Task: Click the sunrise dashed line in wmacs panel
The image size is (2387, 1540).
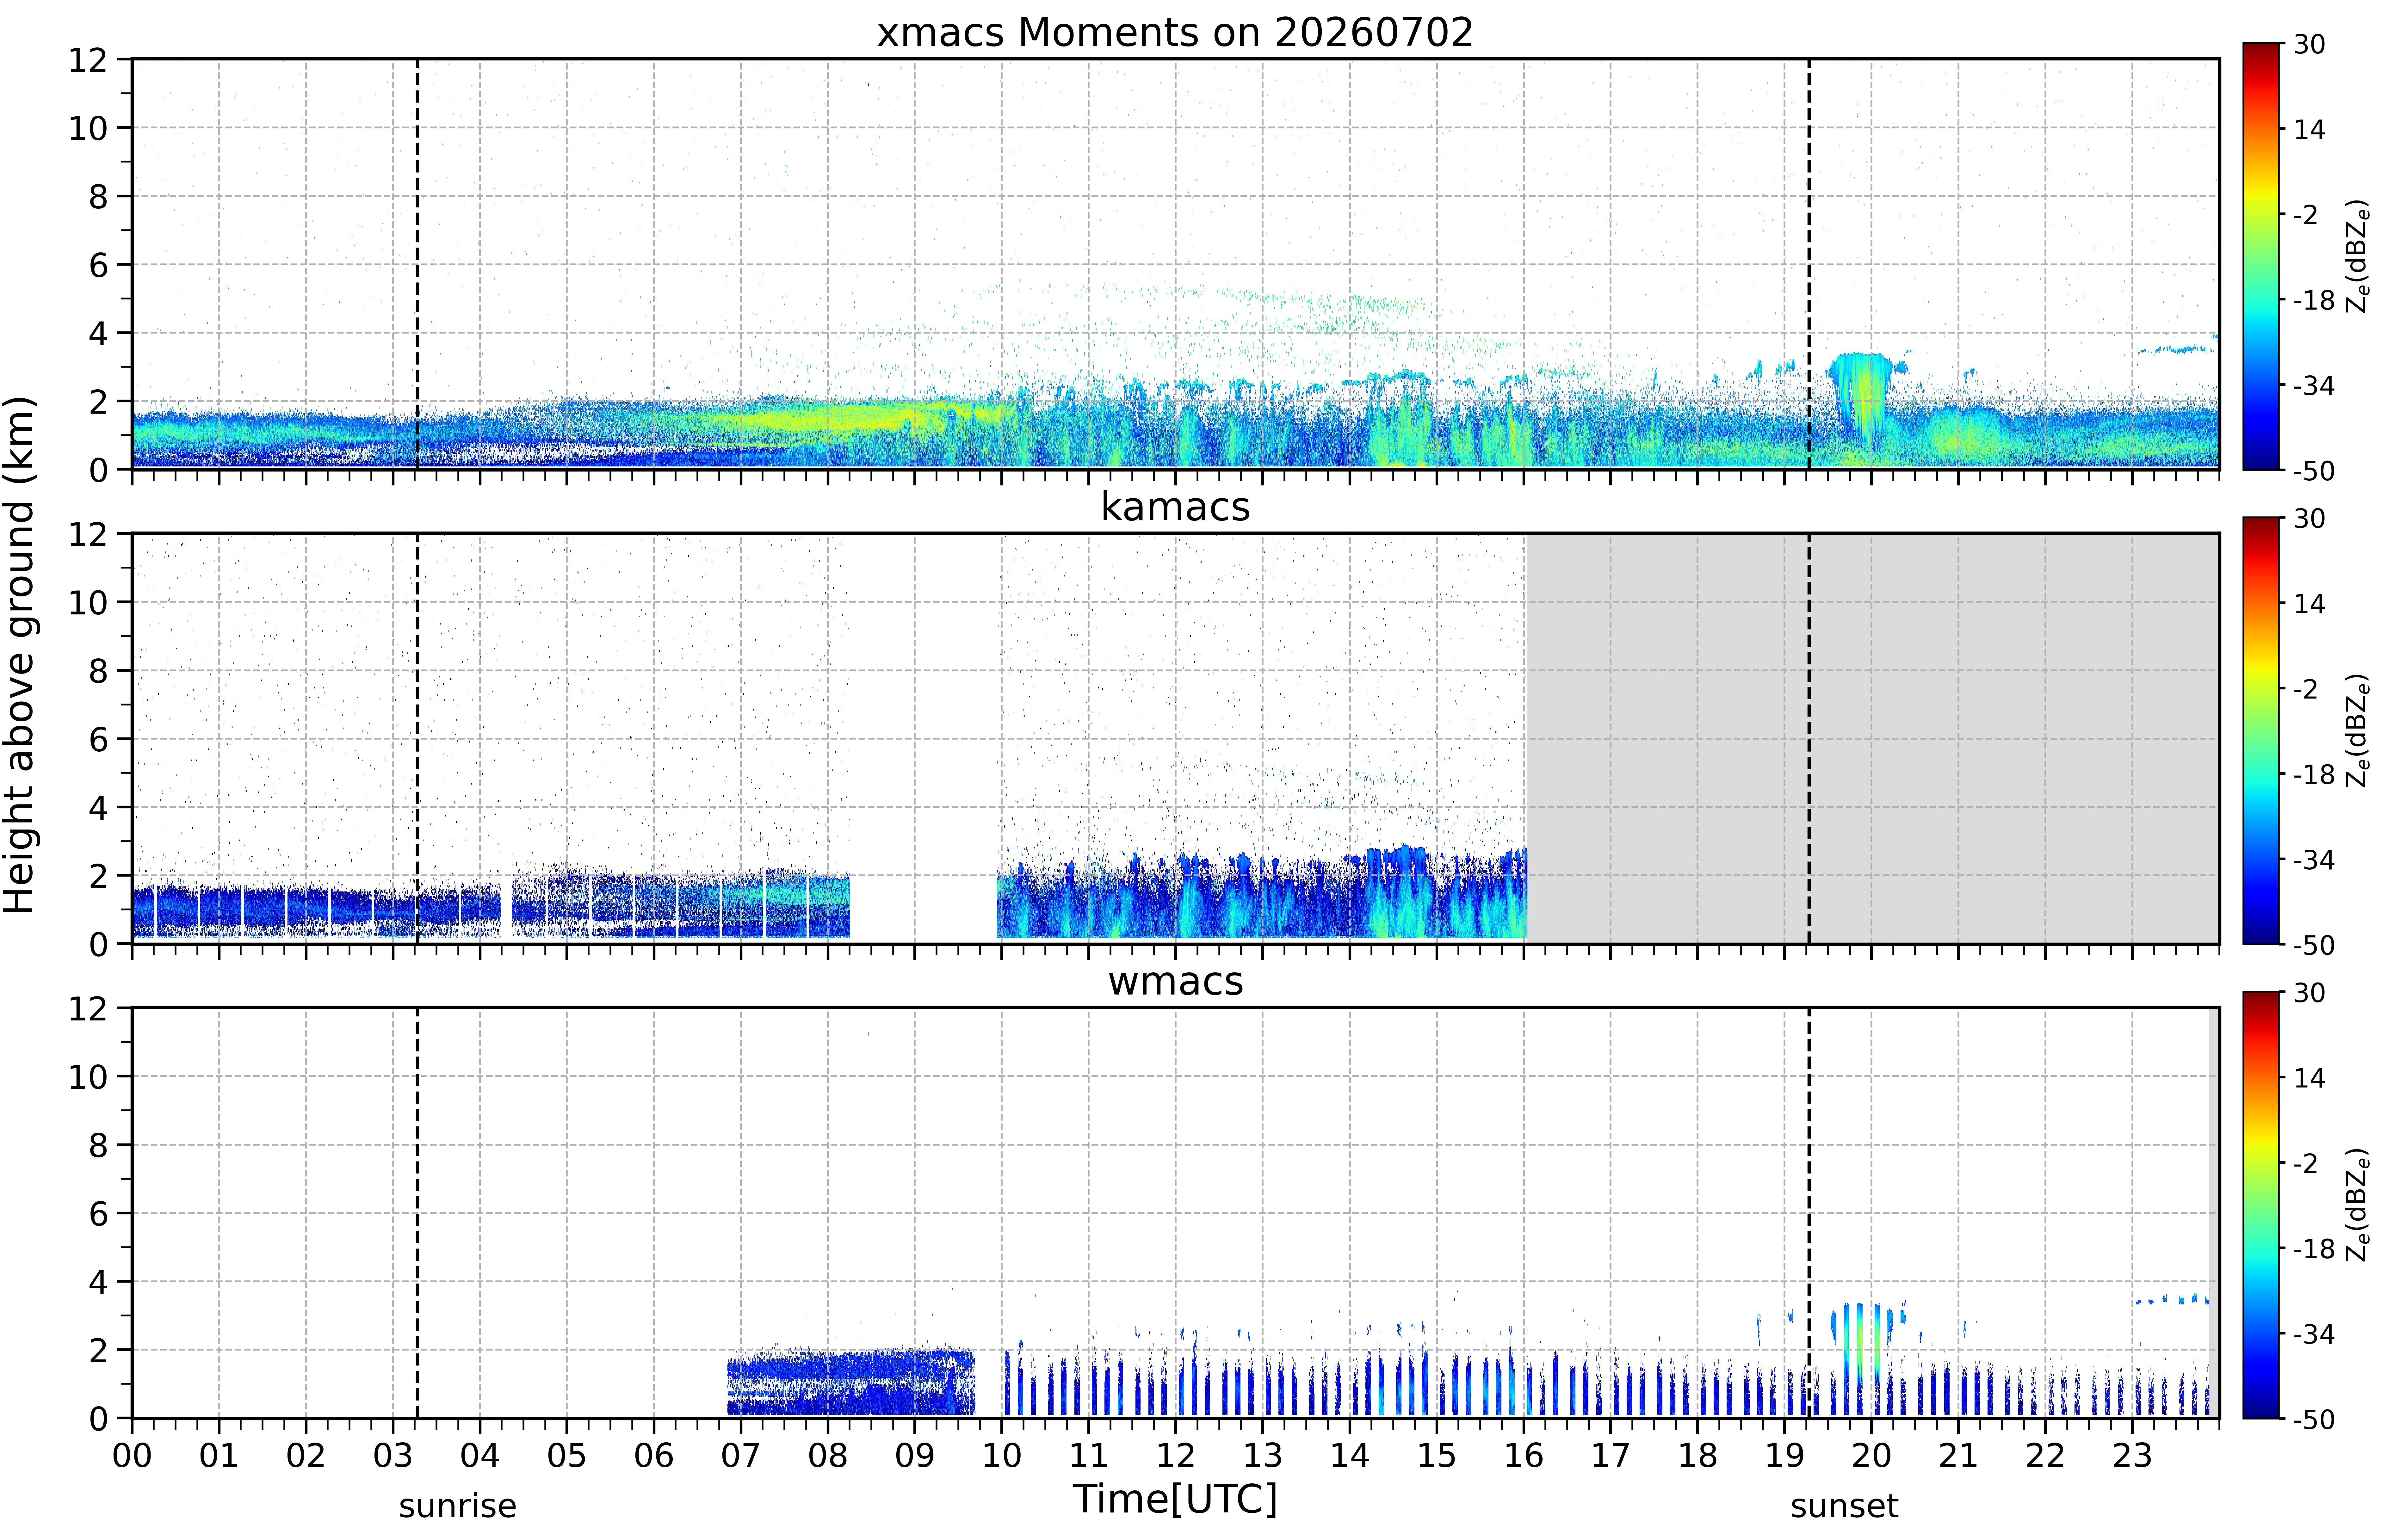Action: 417,1213
